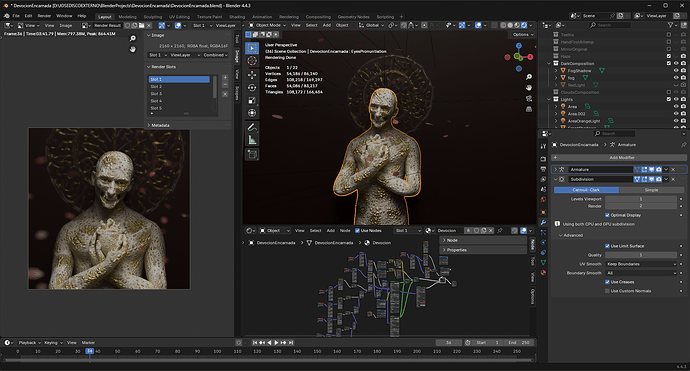
Task: Open the Render menu
Action: point(44,16)
